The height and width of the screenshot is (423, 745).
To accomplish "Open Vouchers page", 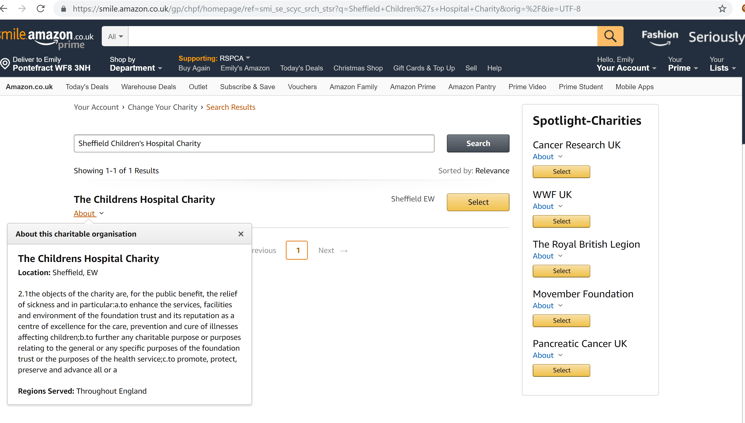I will [x=302, y=87].
